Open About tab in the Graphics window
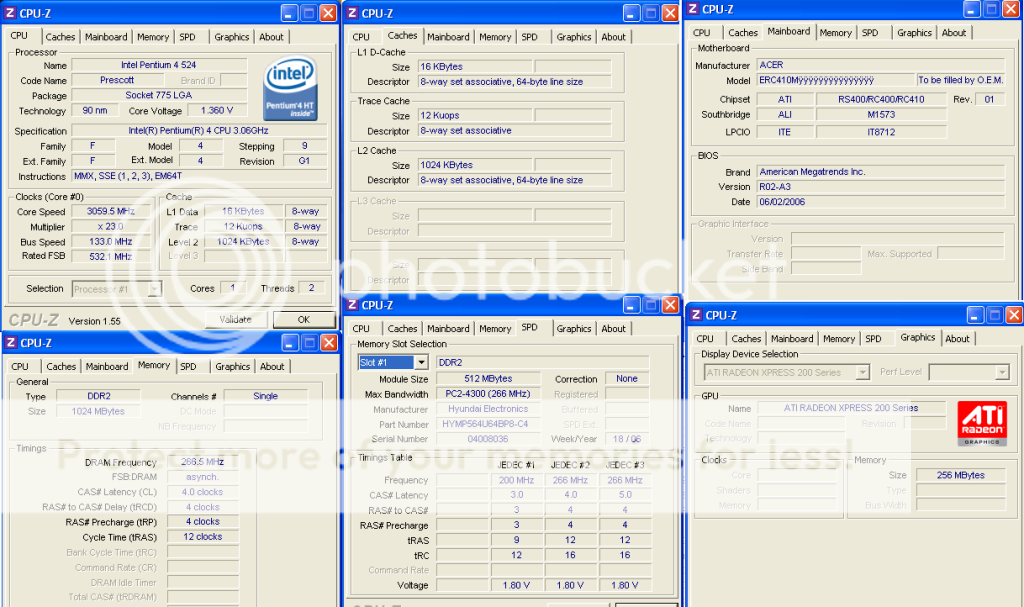 click(x=957, y=338)
